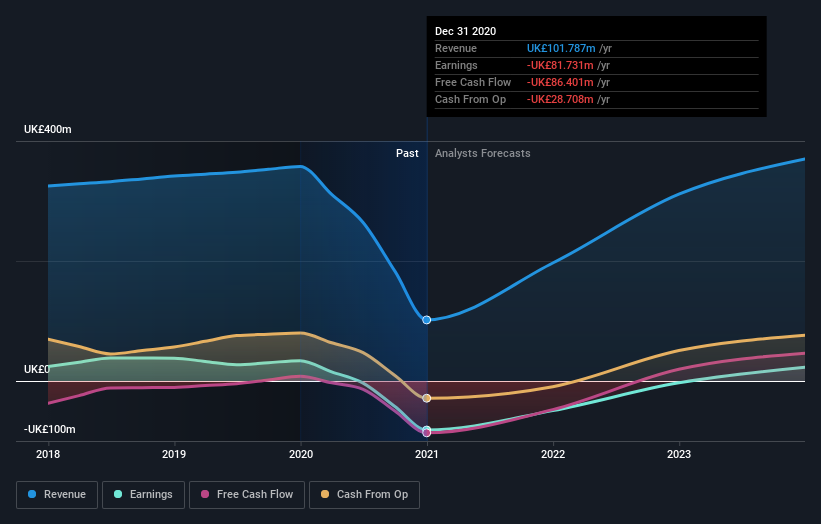Click the Past section label
Viewport: 821px width, 524px height.
(x=407, y=153)
